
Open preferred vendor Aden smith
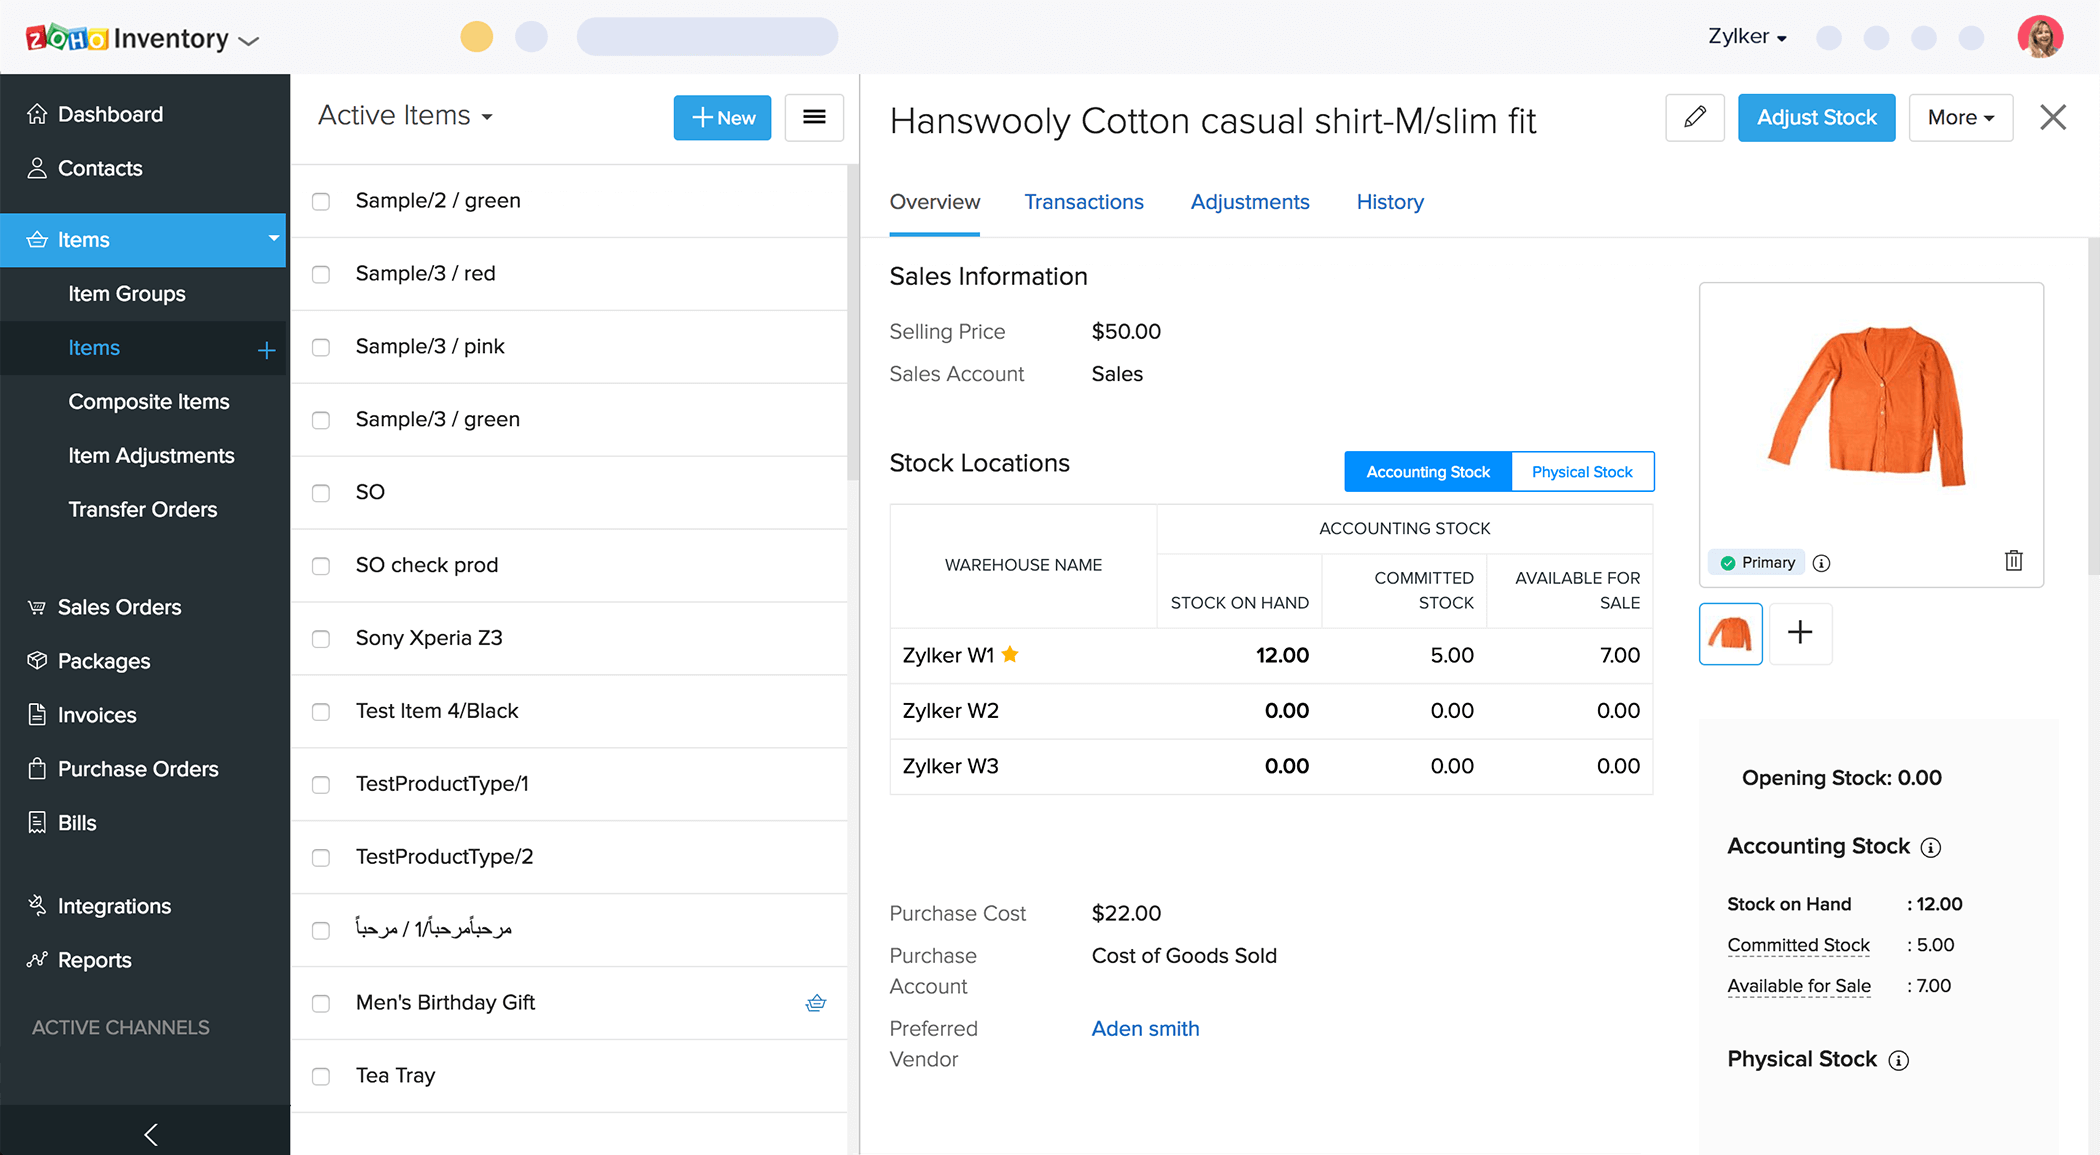[x=1145, y=1028]
